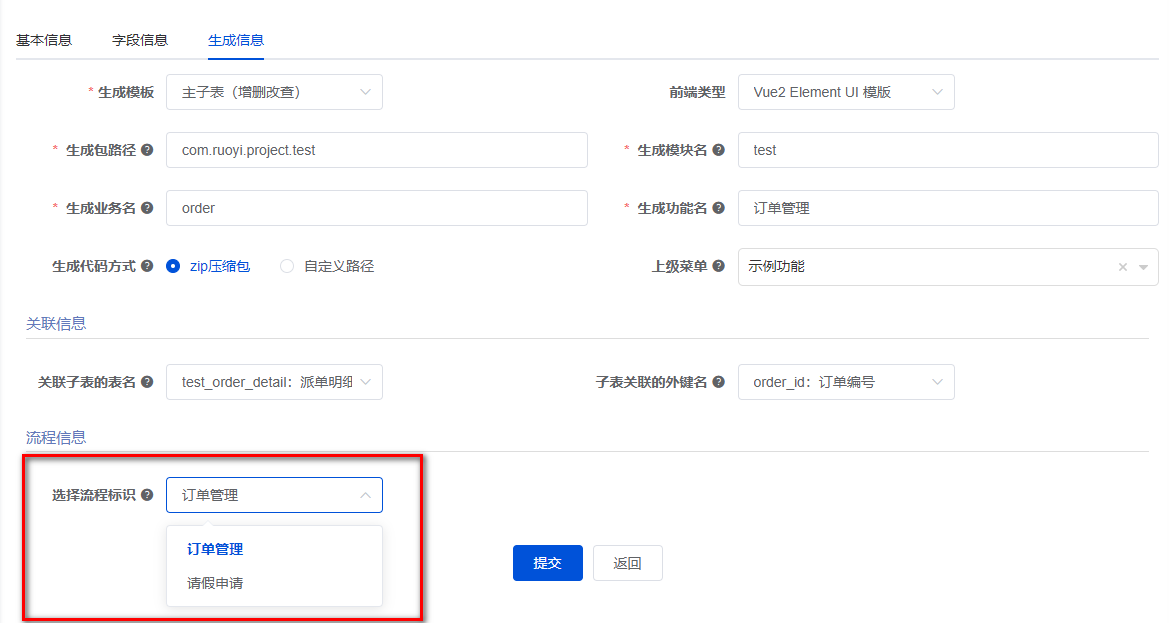Image resolution: width=1169 pixels, height=623 pixels.
Task: Open the 生成模板 dropdown
Action: [274, 92]
